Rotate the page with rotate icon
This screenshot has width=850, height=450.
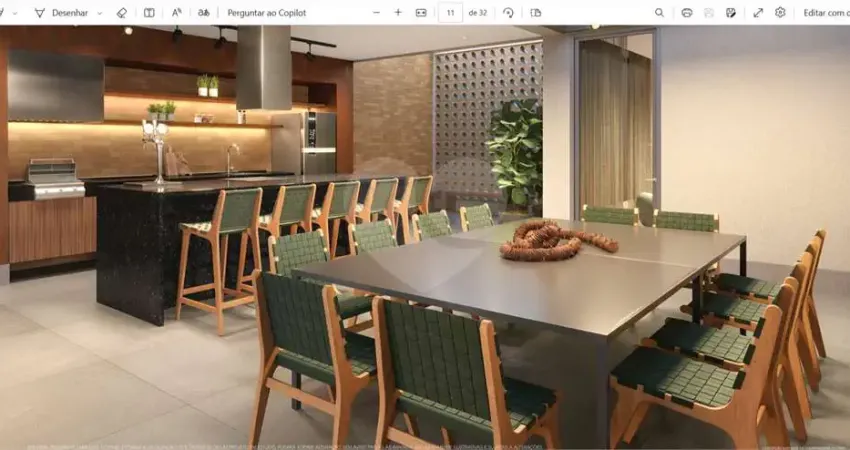pyautogui.click(x=508, y=13)
